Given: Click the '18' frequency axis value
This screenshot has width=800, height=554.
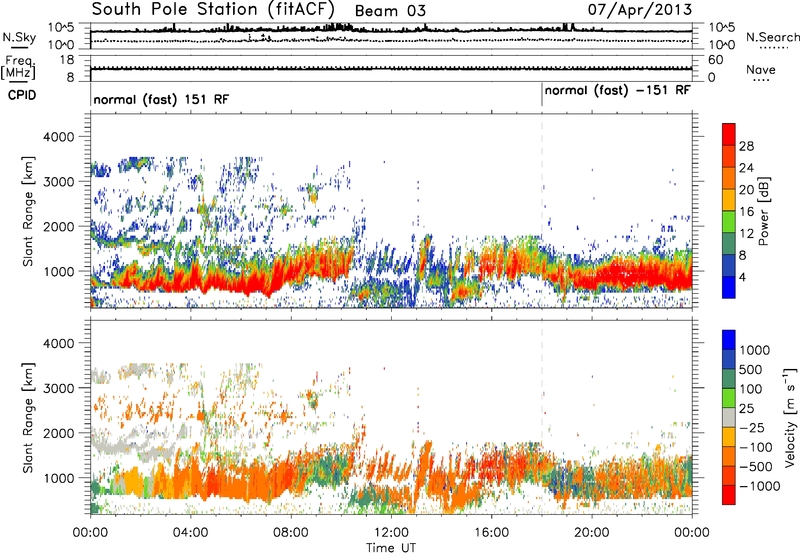Looking at the screenshot, I should tap(67, 60).
